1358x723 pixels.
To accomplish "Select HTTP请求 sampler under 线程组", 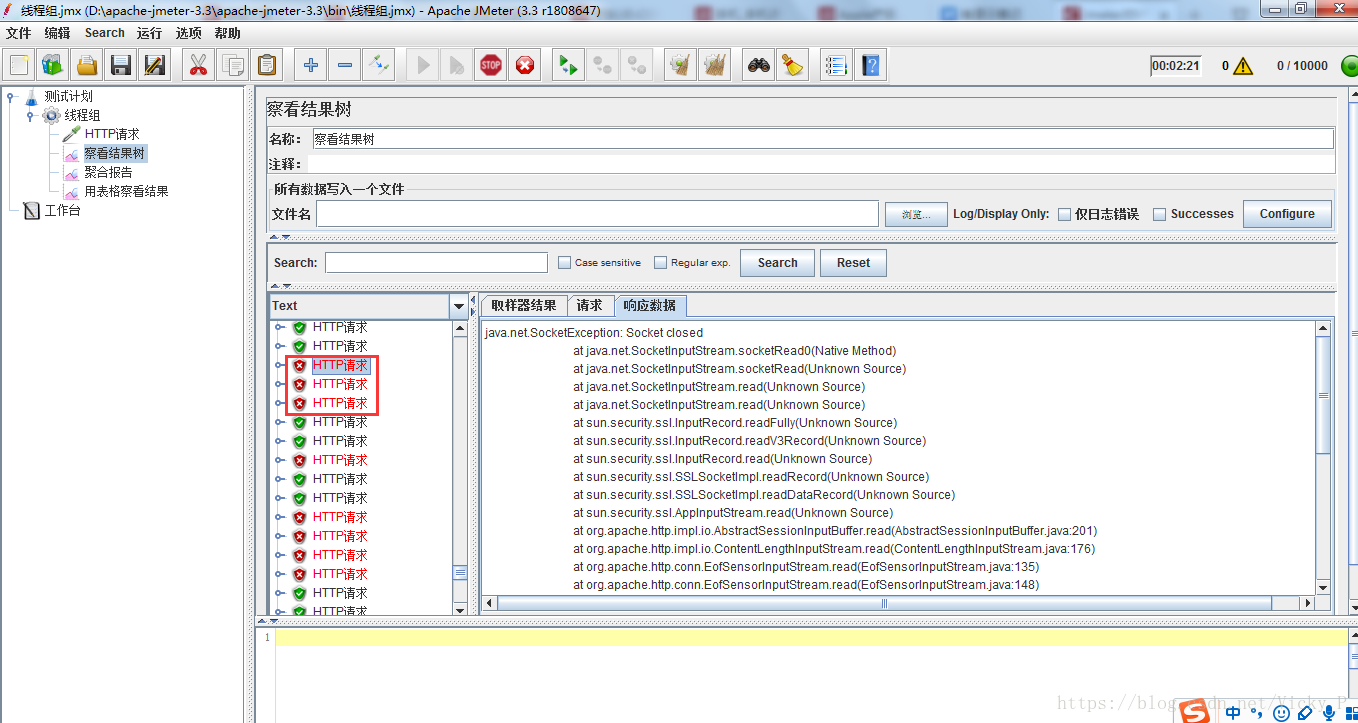I will 112,134.
